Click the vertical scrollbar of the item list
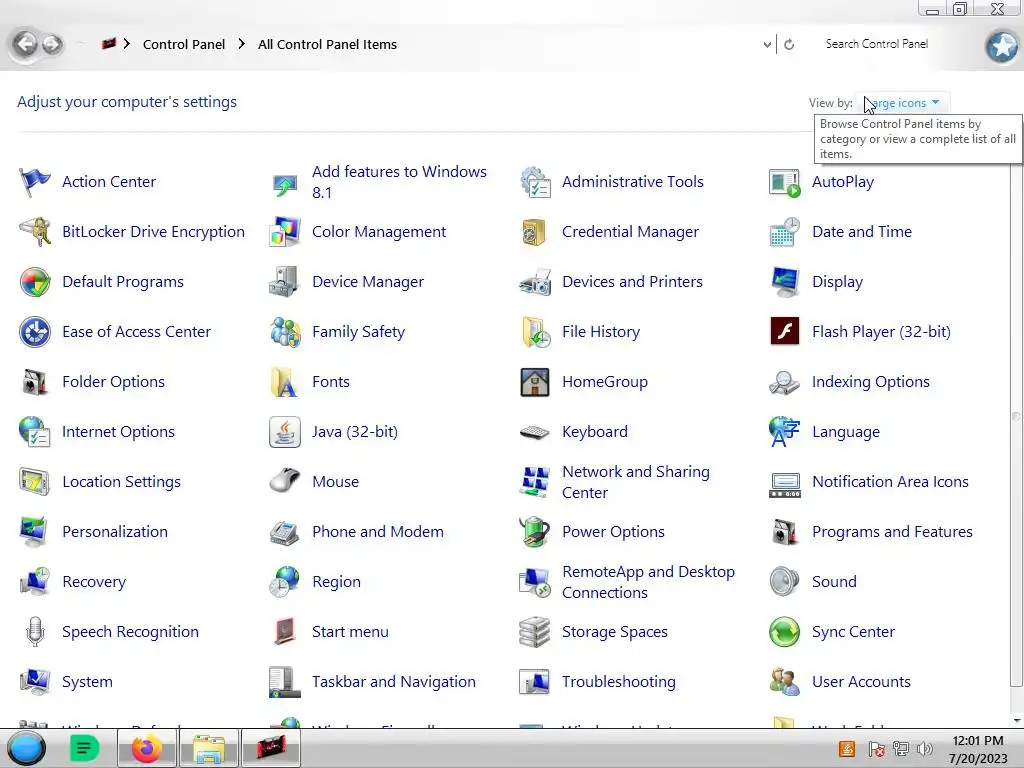Screen dimensions: 1024x768 pos(1016,418)
